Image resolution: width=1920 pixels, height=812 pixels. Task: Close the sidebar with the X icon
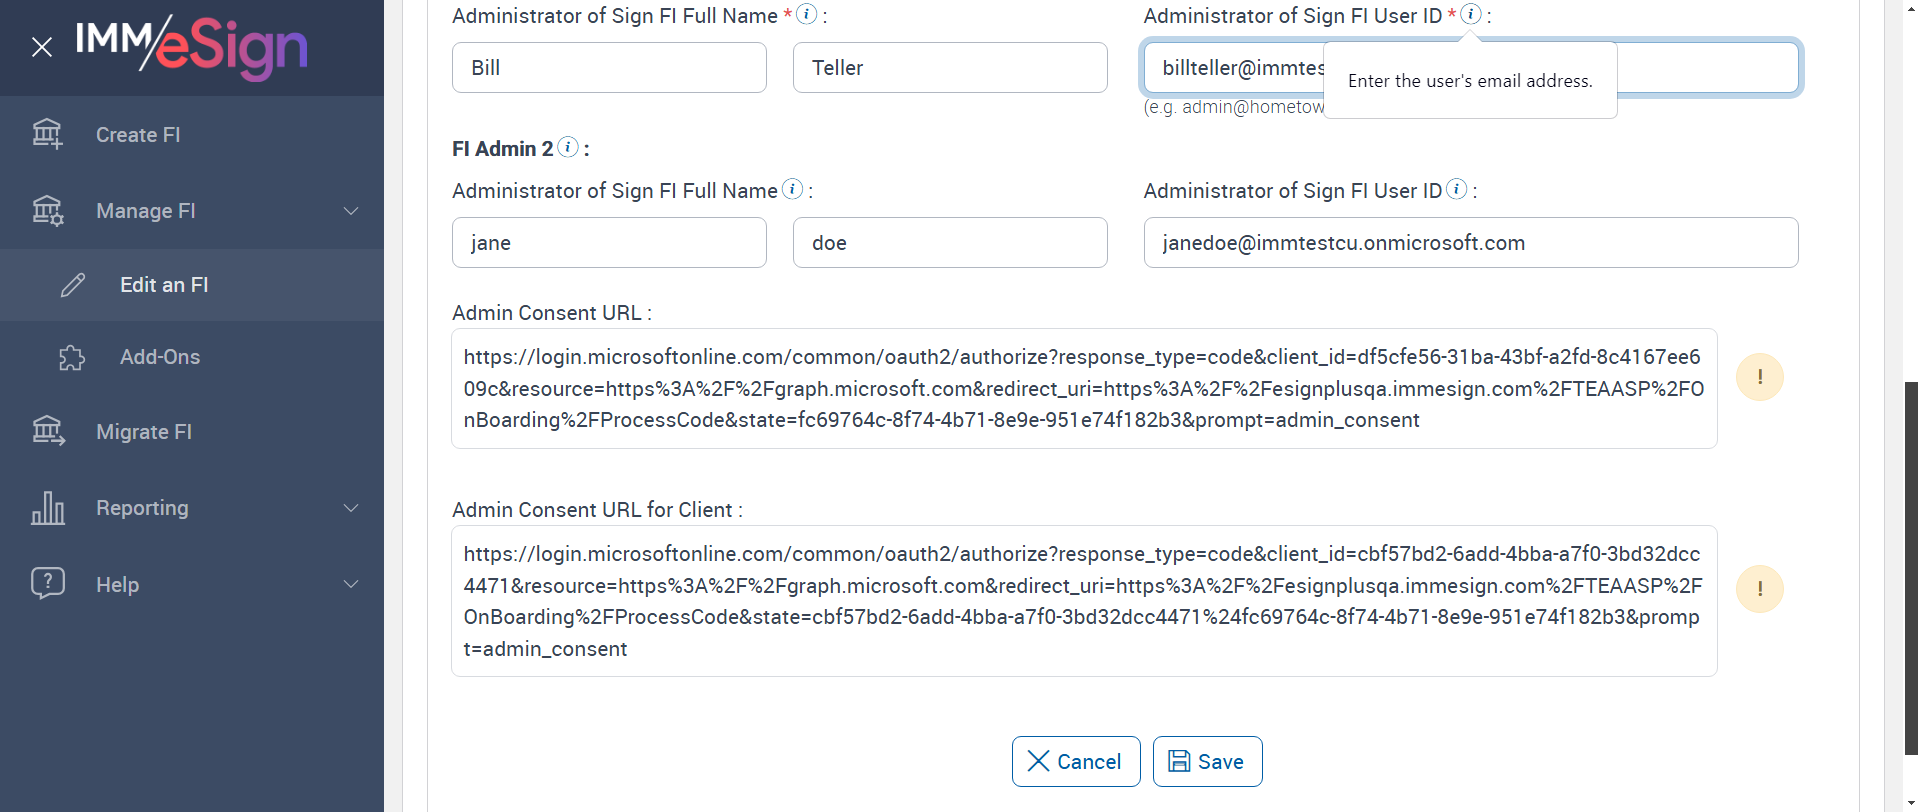(x=42, y=47)
